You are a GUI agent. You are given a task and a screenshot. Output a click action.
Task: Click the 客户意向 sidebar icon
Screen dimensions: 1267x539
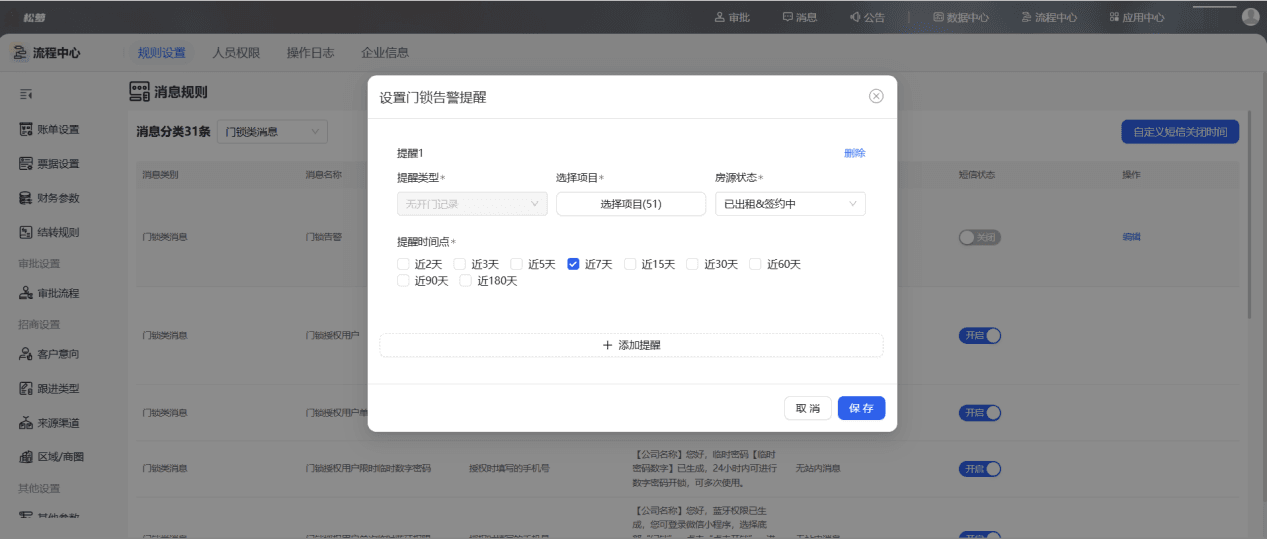click(x=27, y=354)
